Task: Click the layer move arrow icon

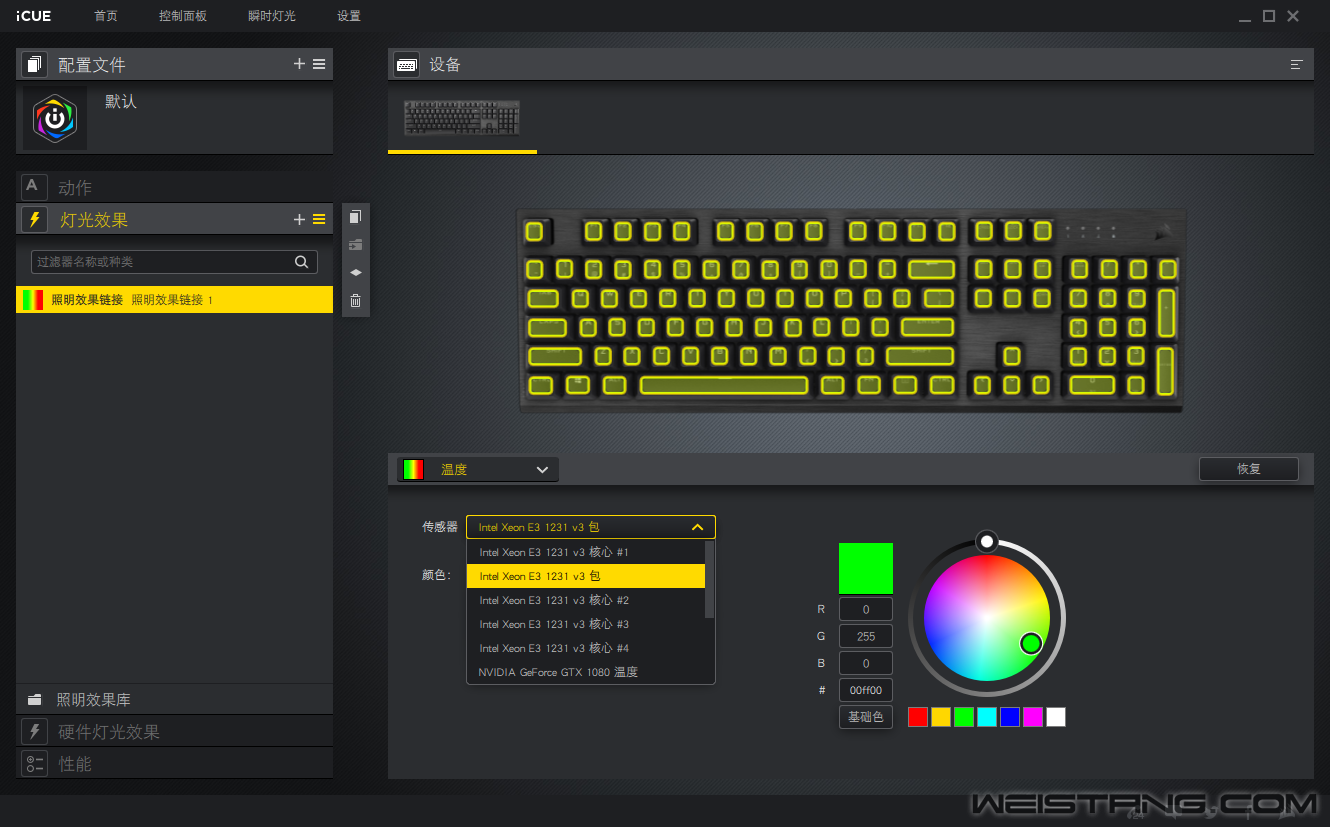Action: click(355, 272)
